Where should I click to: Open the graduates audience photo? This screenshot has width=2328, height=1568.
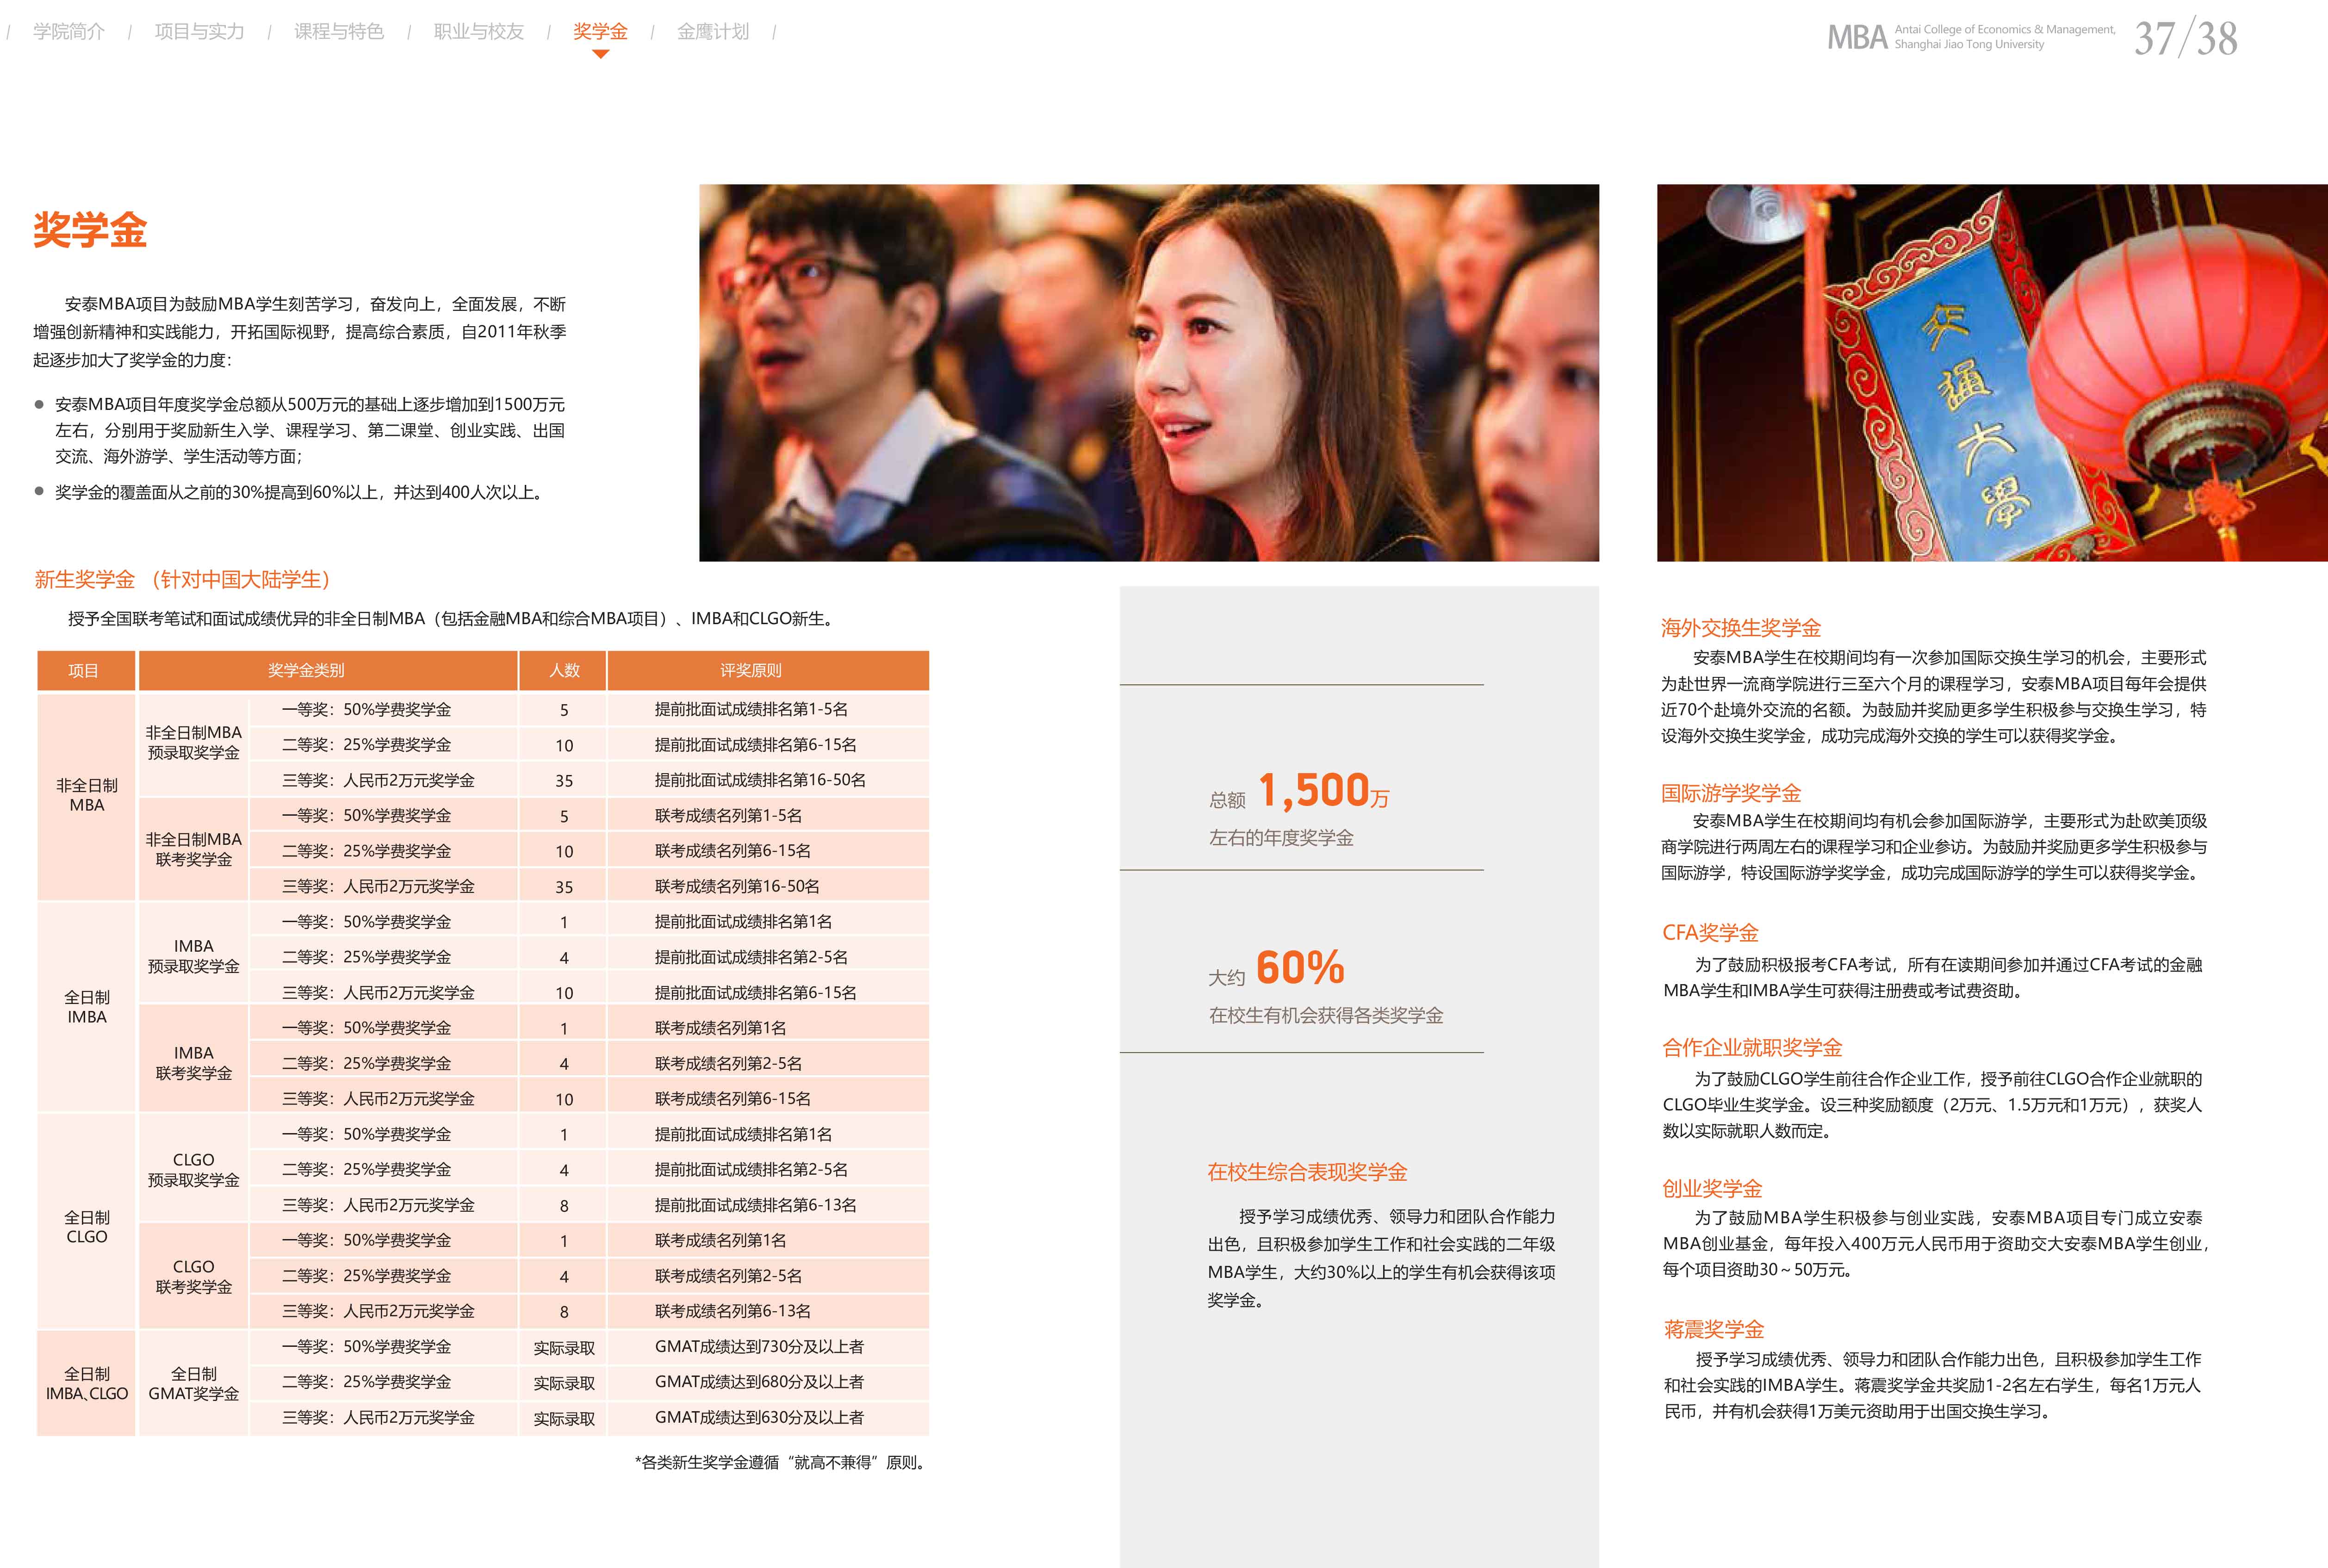pyautogui.click(x=1148, y=372)
